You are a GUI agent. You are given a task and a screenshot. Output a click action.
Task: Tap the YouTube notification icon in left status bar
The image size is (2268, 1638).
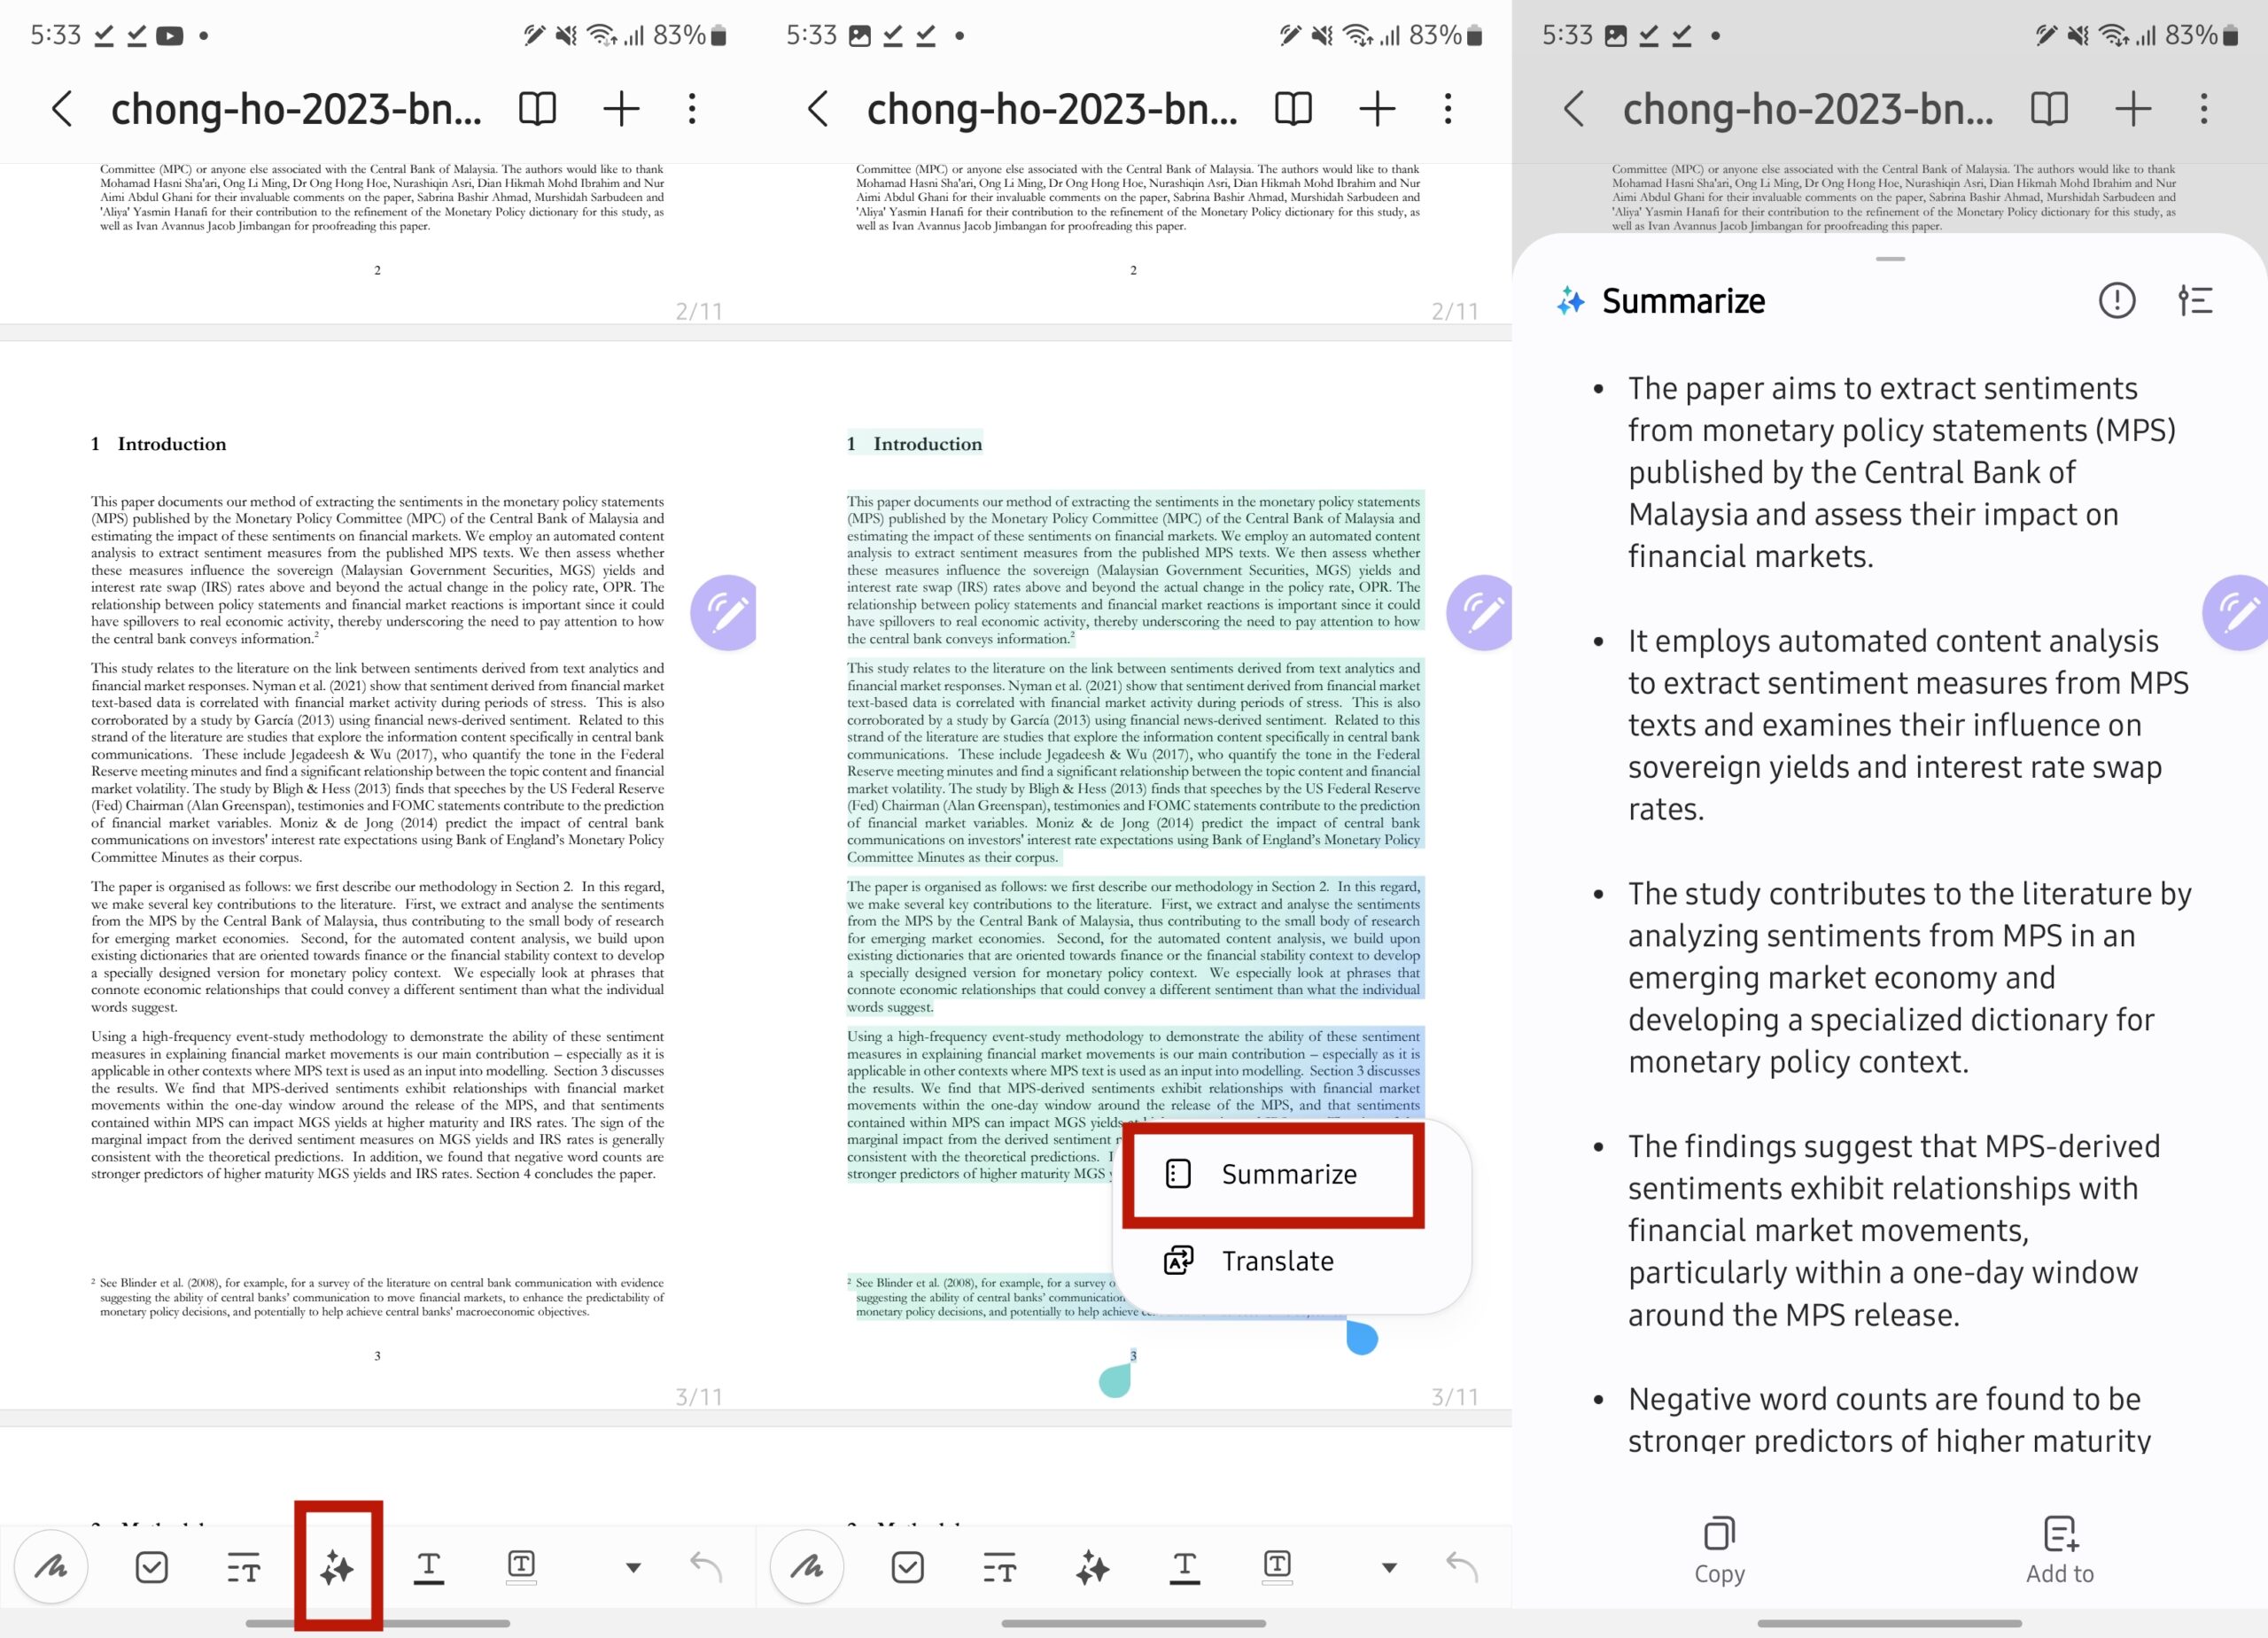pos(170,36)
